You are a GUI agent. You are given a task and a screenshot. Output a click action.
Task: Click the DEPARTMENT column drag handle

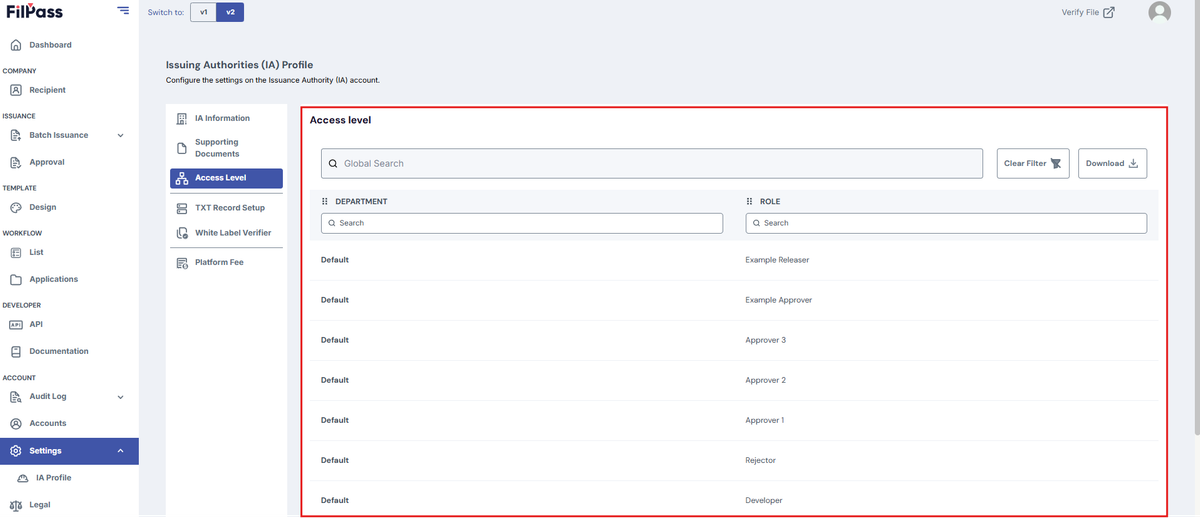(x=325, y=201)
